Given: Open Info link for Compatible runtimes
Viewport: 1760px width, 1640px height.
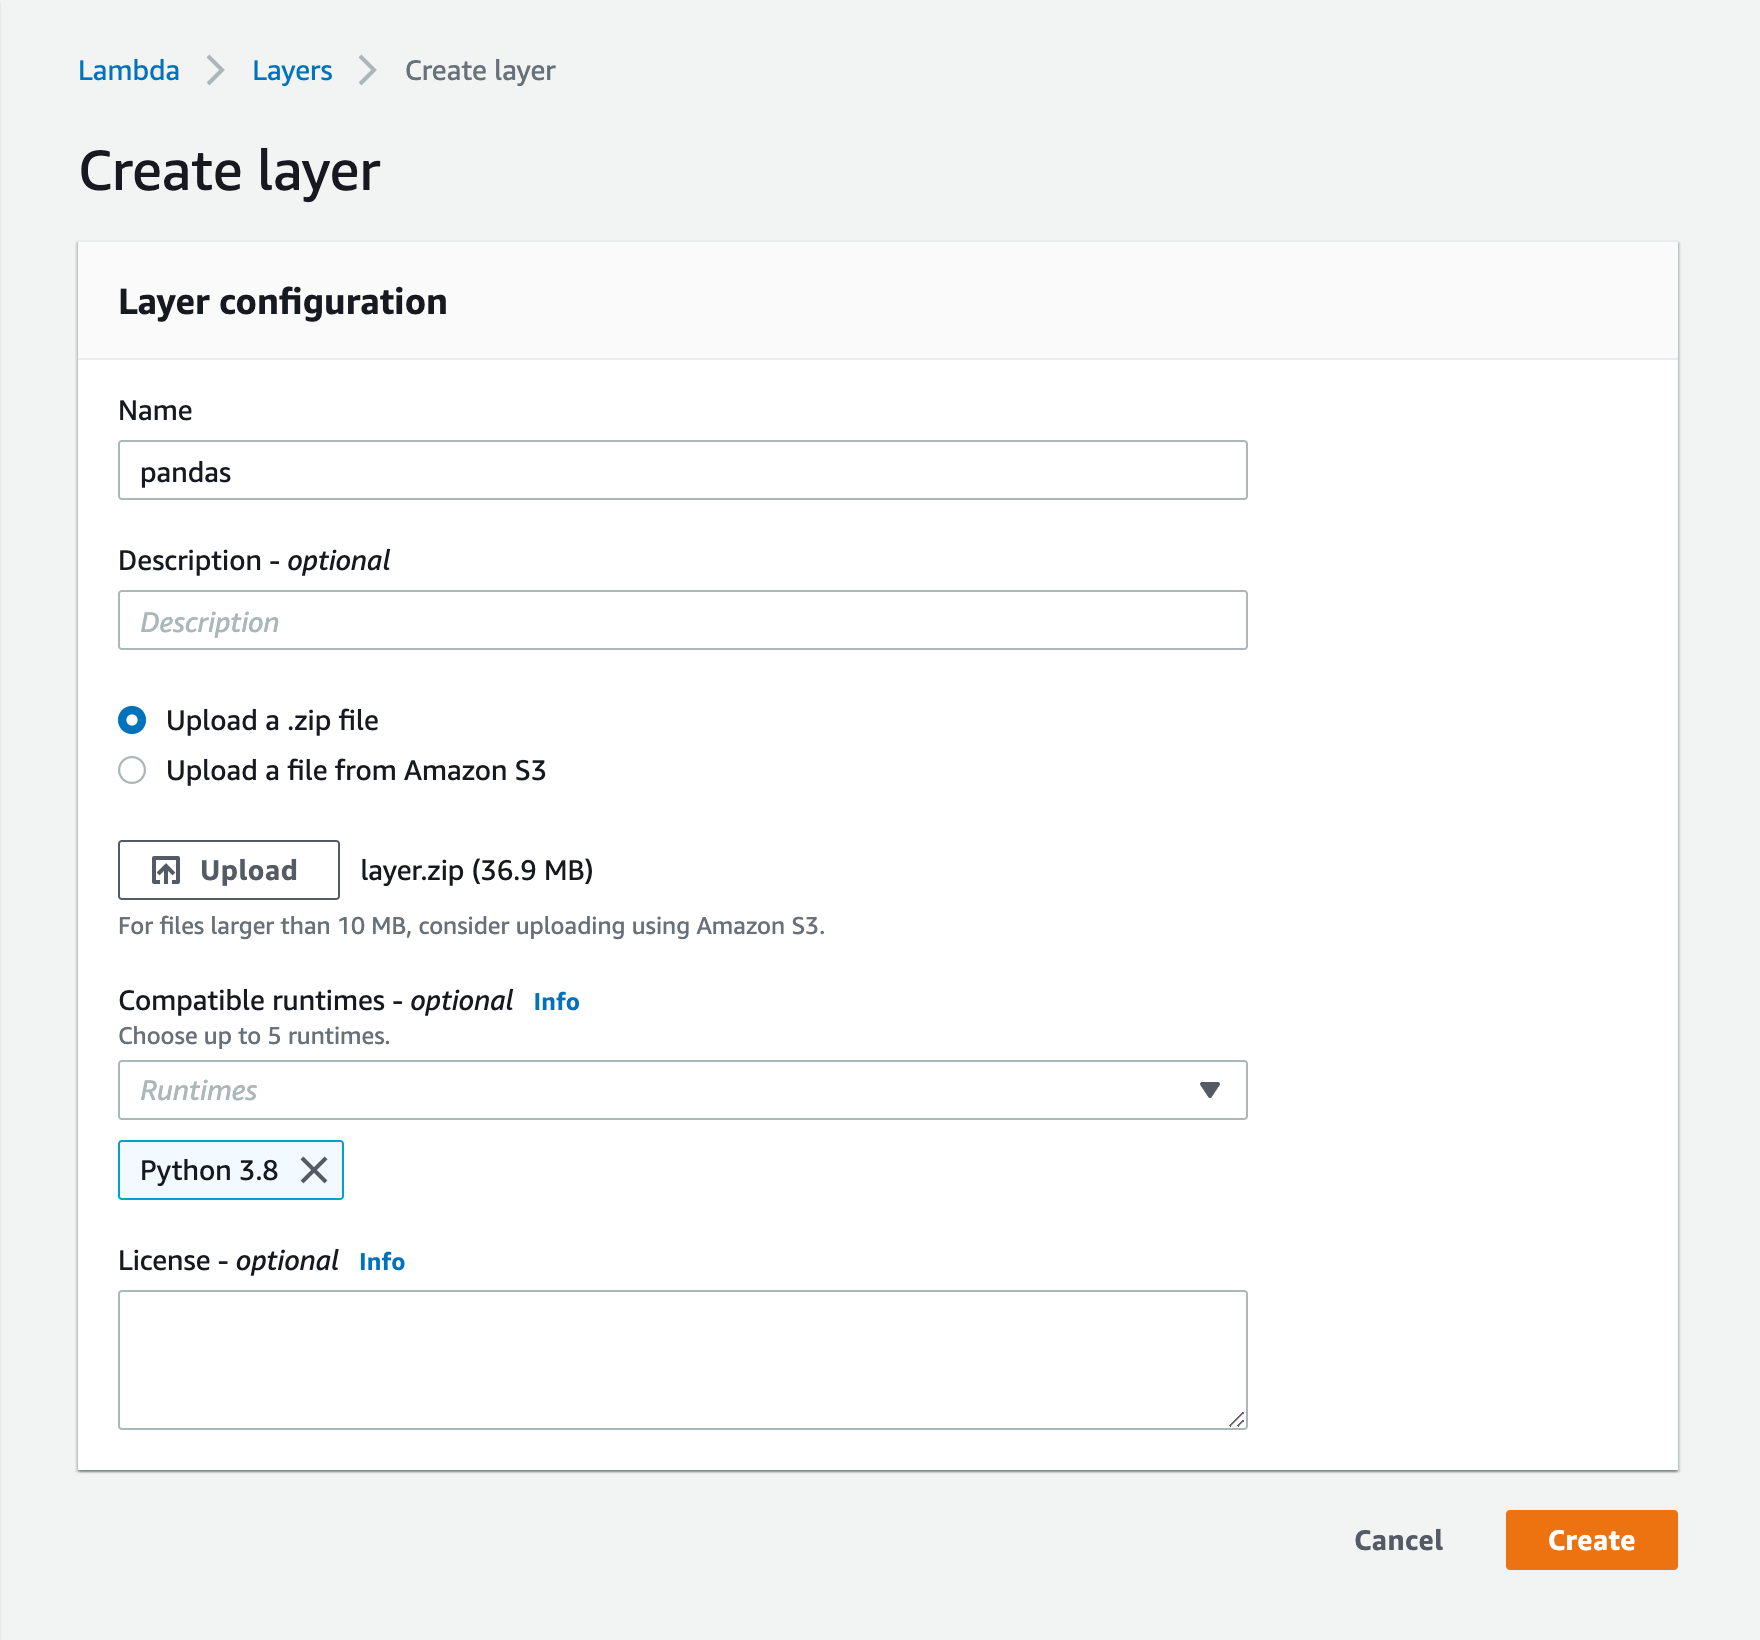Looking at the screenshot, I should (x=556, y=1001).
